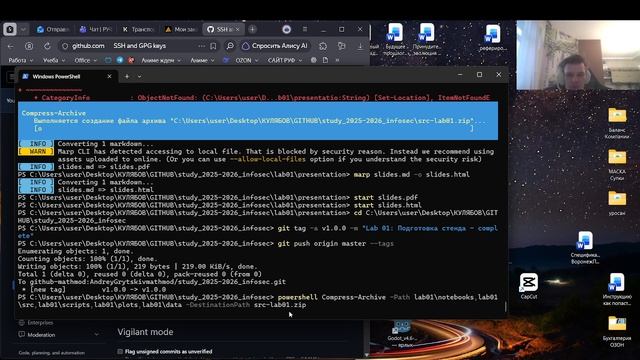The height and width of the screenshot is (360, 640).
Task: Open new PowerShell tab with plus button
Action: point(127,76)
